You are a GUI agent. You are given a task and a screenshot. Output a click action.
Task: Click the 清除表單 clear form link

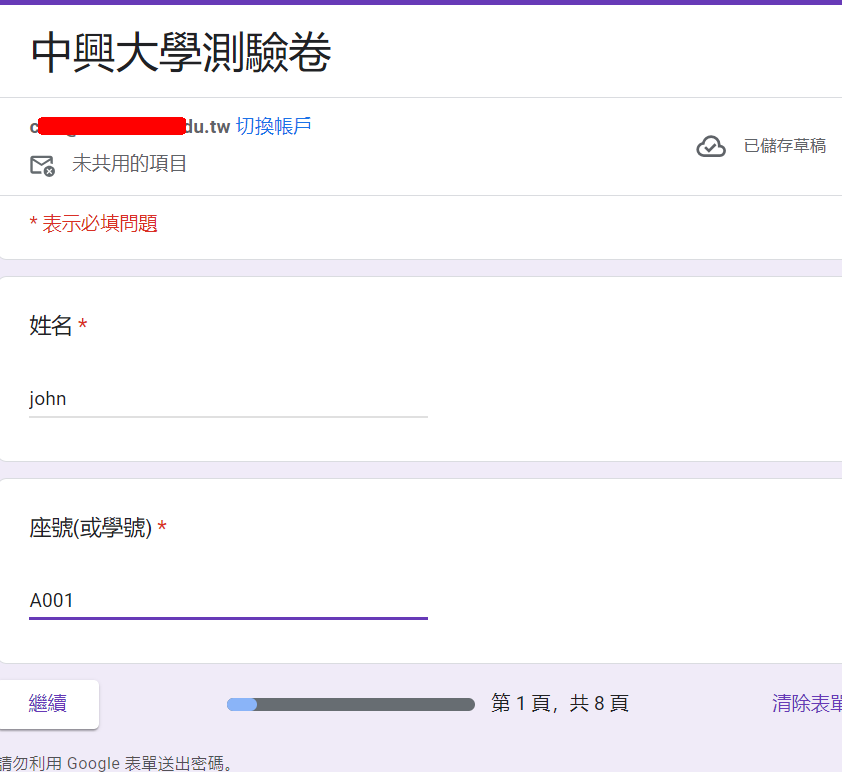coord(806,703)
